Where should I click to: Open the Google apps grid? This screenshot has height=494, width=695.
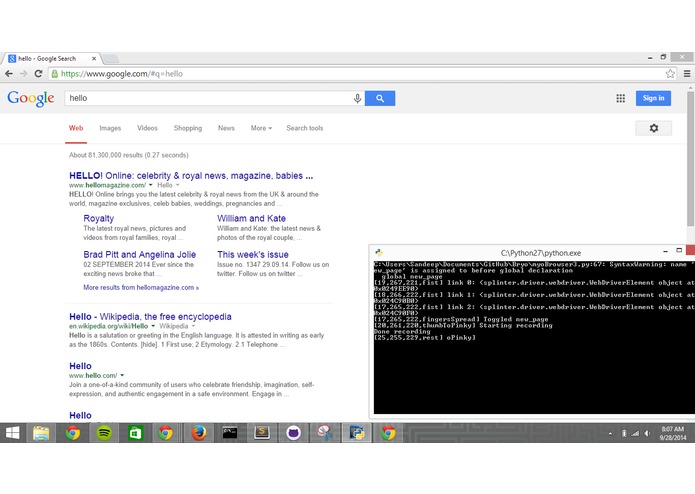coord(621,98)
